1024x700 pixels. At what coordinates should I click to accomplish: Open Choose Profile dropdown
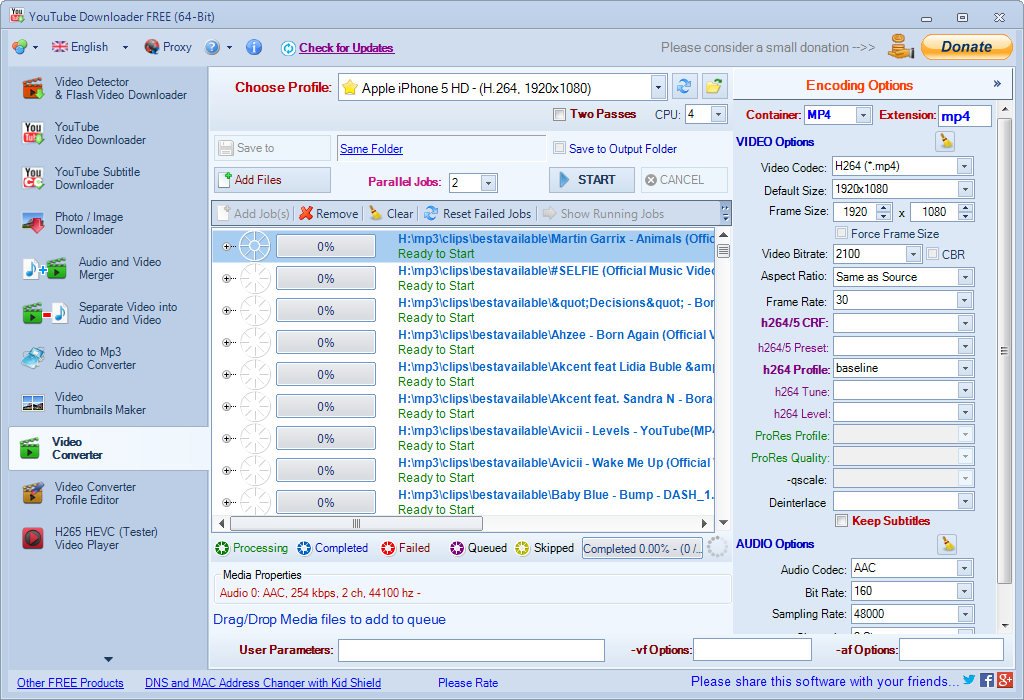tap(658, 87)
